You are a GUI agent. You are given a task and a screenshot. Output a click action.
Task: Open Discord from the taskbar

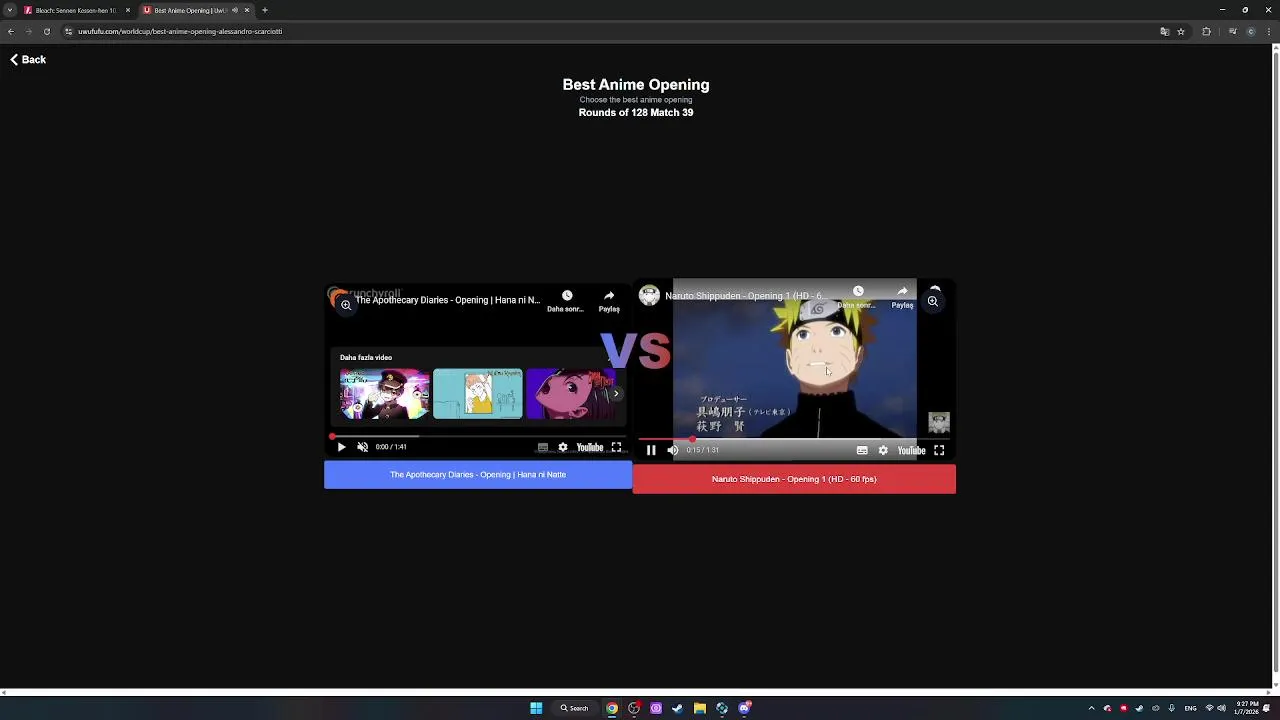tap(744, 708)
